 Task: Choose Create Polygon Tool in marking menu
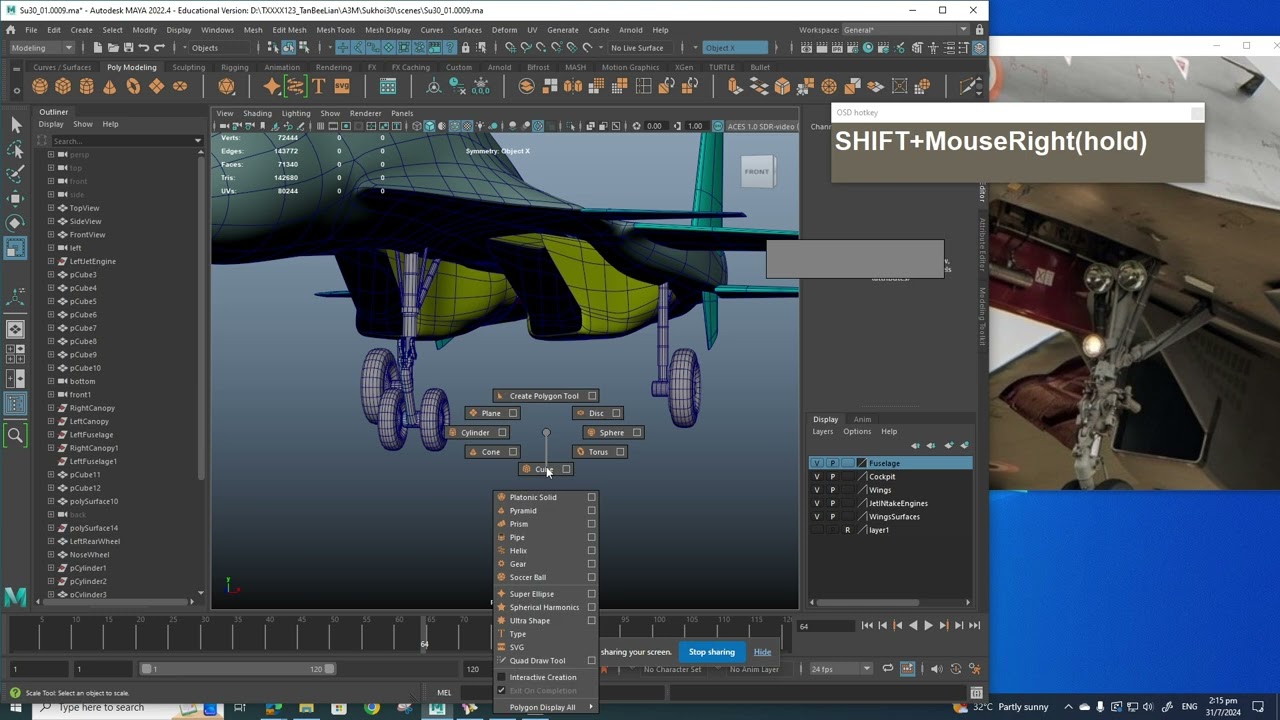click(544, 396)
